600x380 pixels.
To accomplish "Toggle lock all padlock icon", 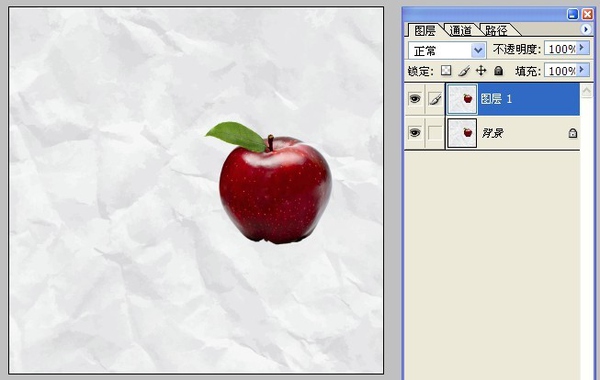I will [498, 70].
